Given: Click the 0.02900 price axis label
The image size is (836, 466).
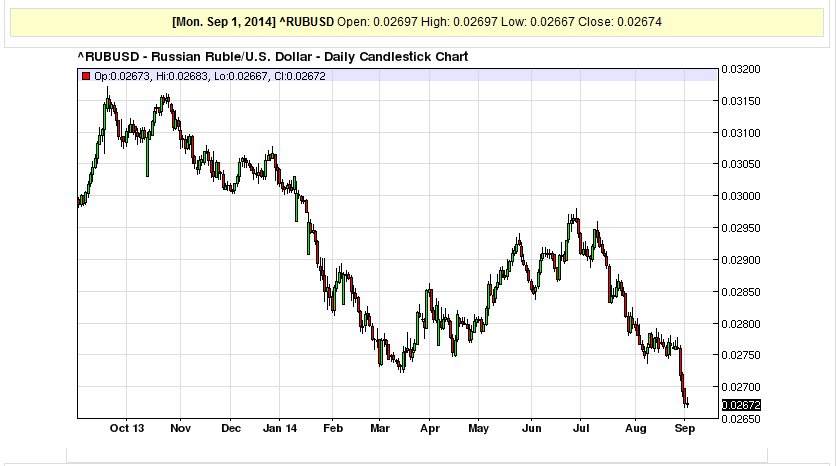Looking at the screenshot, I should point(741,260).
